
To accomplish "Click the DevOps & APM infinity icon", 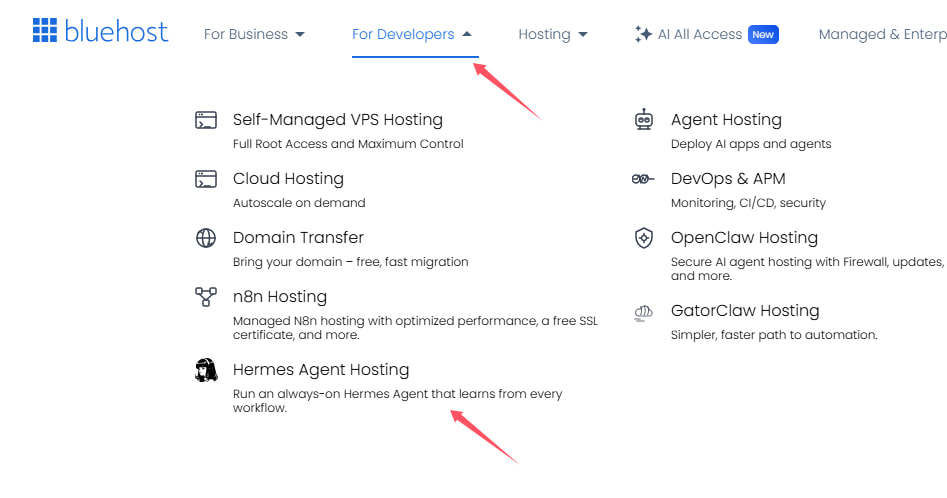I will (643, 179).
